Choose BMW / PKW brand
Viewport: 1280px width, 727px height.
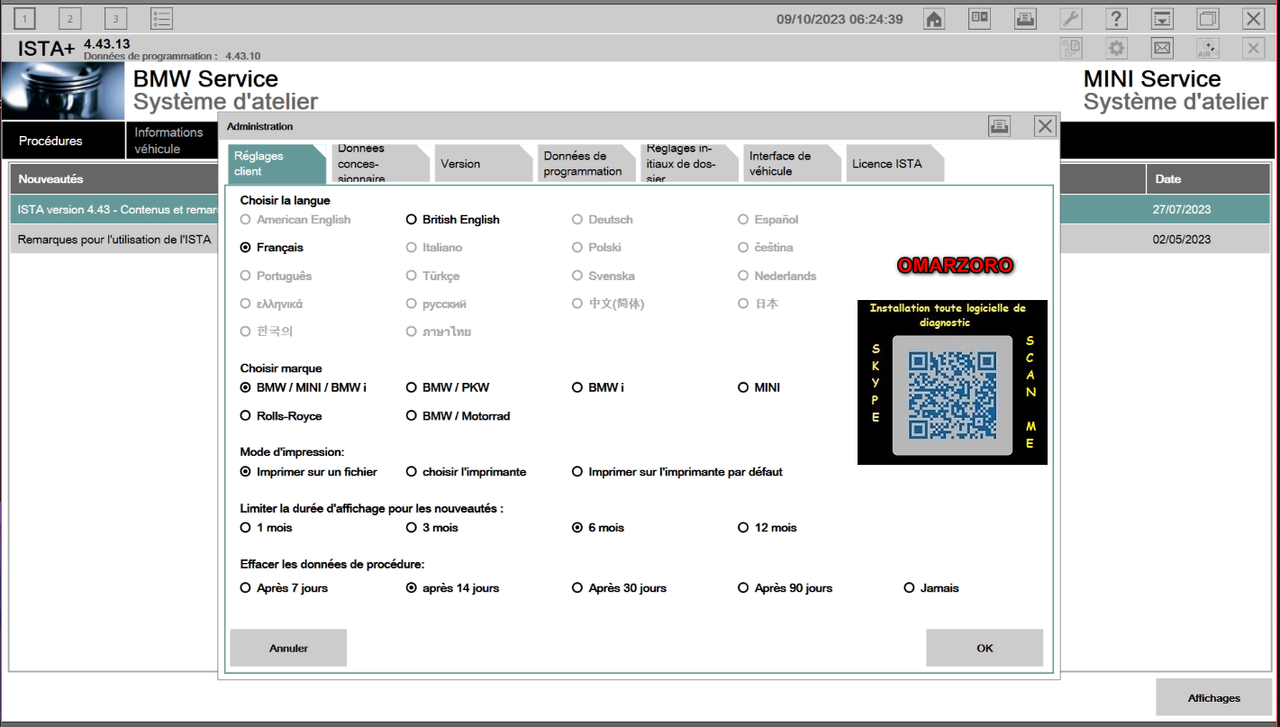[447, 387]
